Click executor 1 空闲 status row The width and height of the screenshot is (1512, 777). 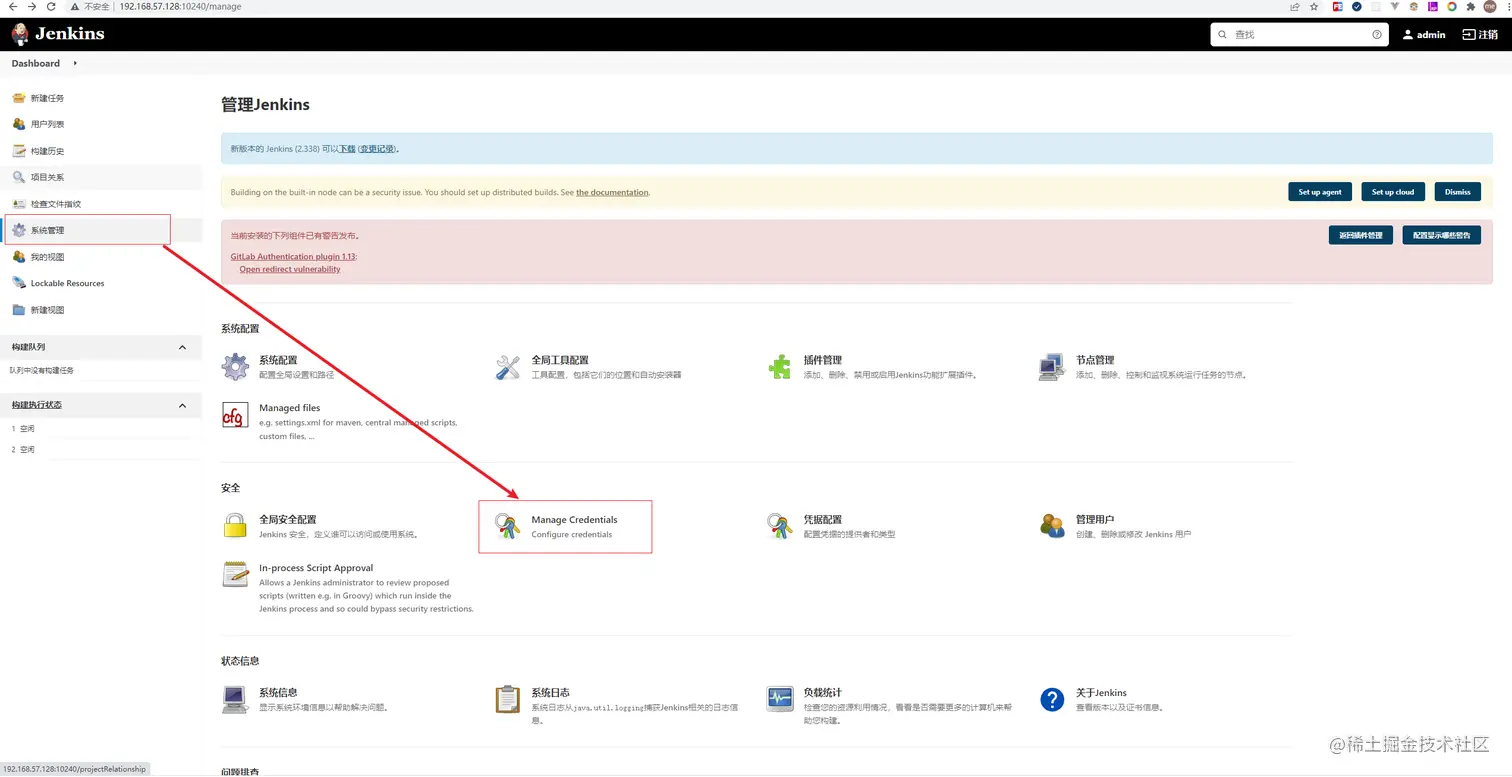[x=100, y=428]
